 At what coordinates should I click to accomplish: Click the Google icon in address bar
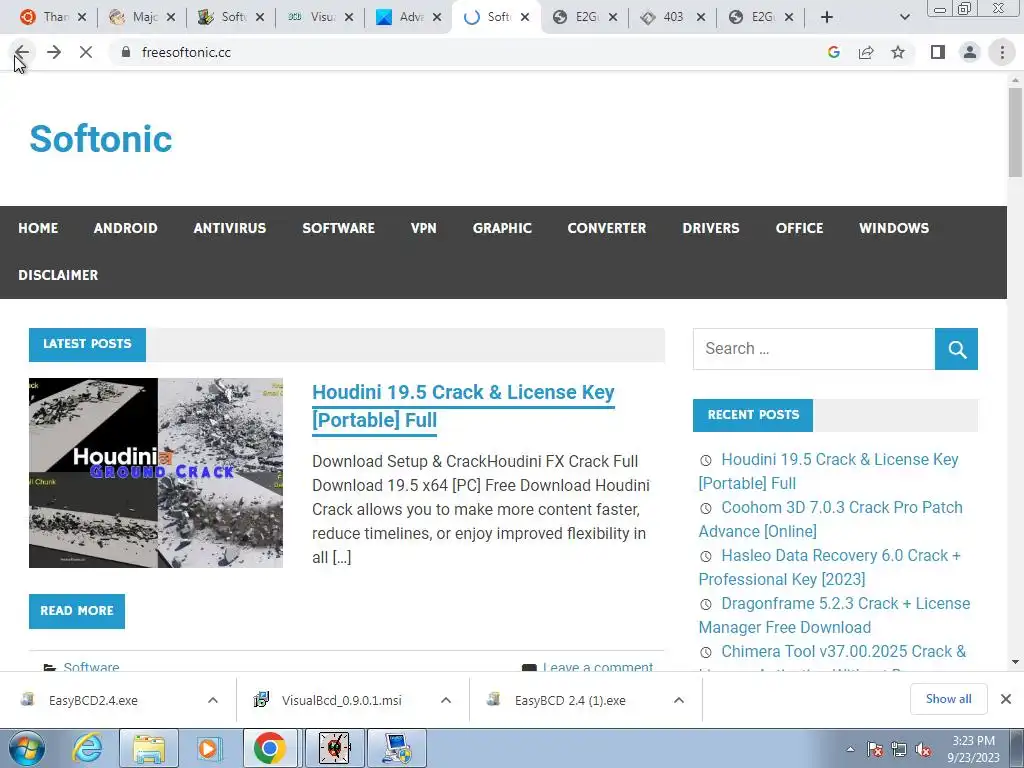click(833, 52)
